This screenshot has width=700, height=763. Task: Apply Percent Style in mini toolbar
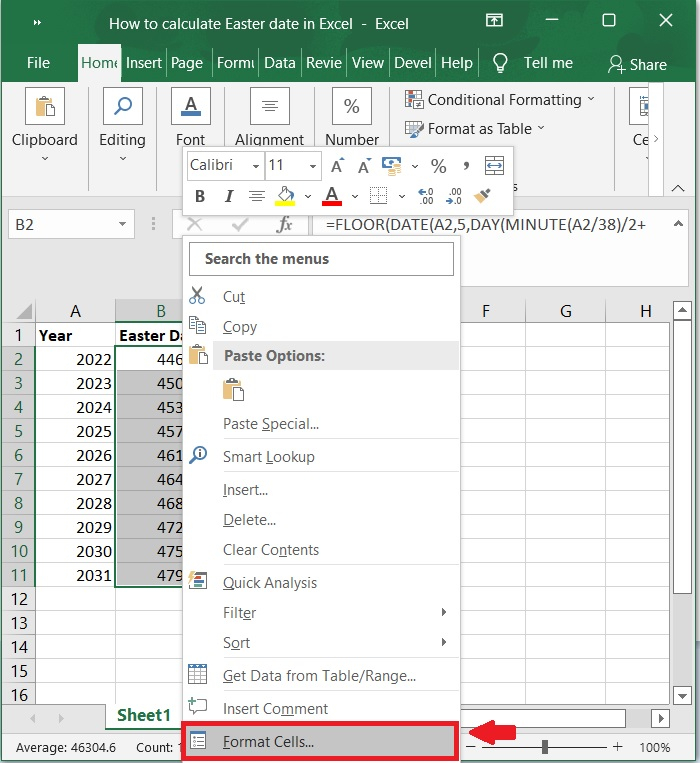tap(438, 166)
